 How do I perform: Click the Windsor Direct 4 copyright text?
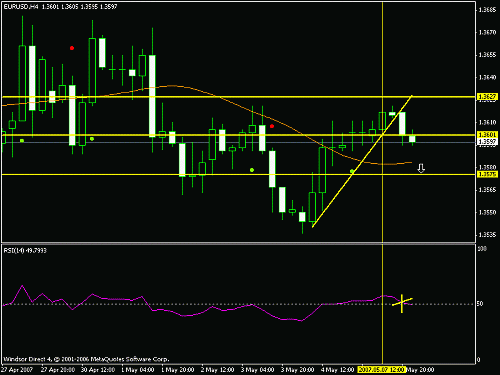pos(86,359)
